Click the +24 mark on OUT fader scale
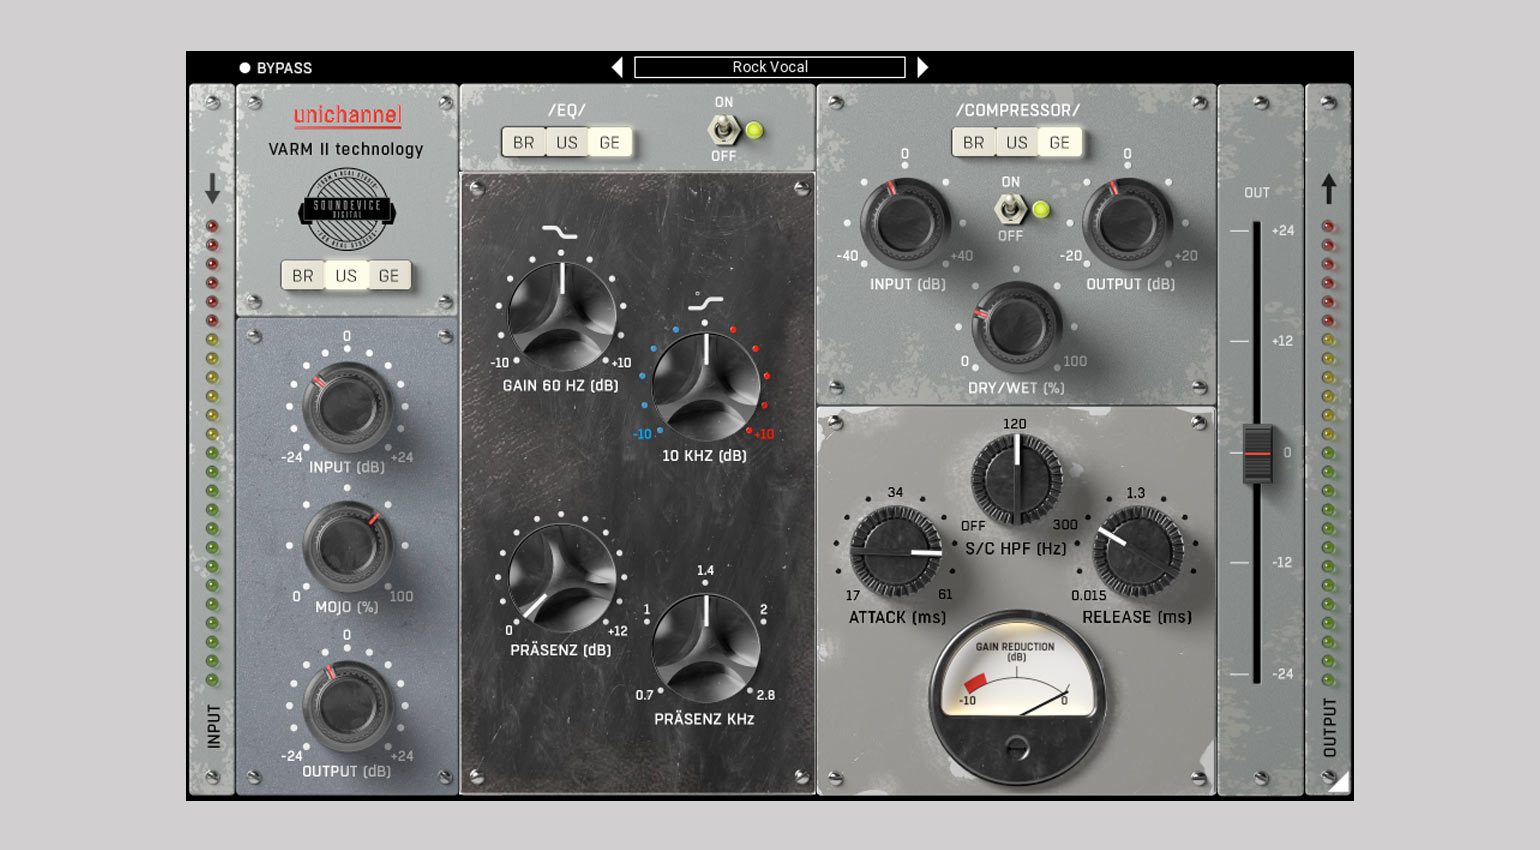Screen dimensions: 1540x850 coord(1282,231)
